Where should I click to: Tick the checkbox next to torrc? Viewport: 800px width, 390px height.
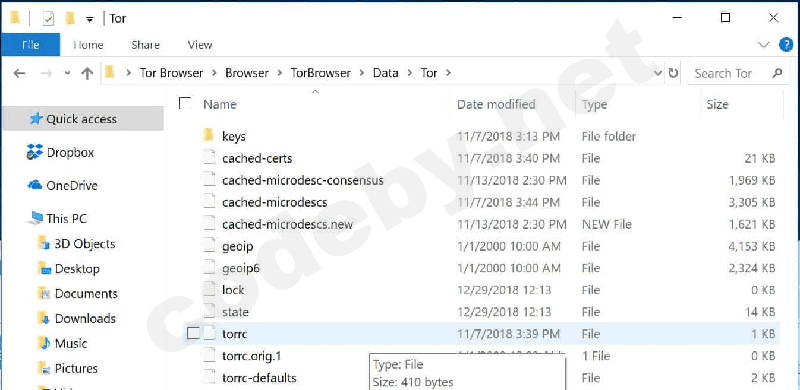[193, 333]
